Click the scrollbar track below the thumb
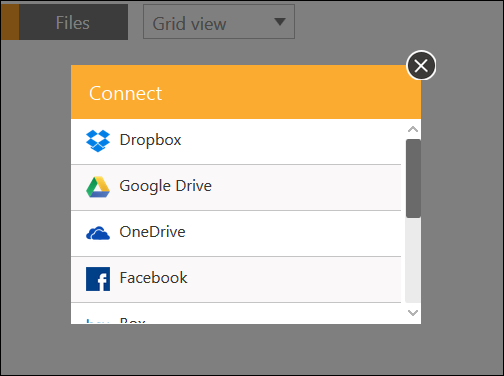504x376 pixels. pos(413,260)
